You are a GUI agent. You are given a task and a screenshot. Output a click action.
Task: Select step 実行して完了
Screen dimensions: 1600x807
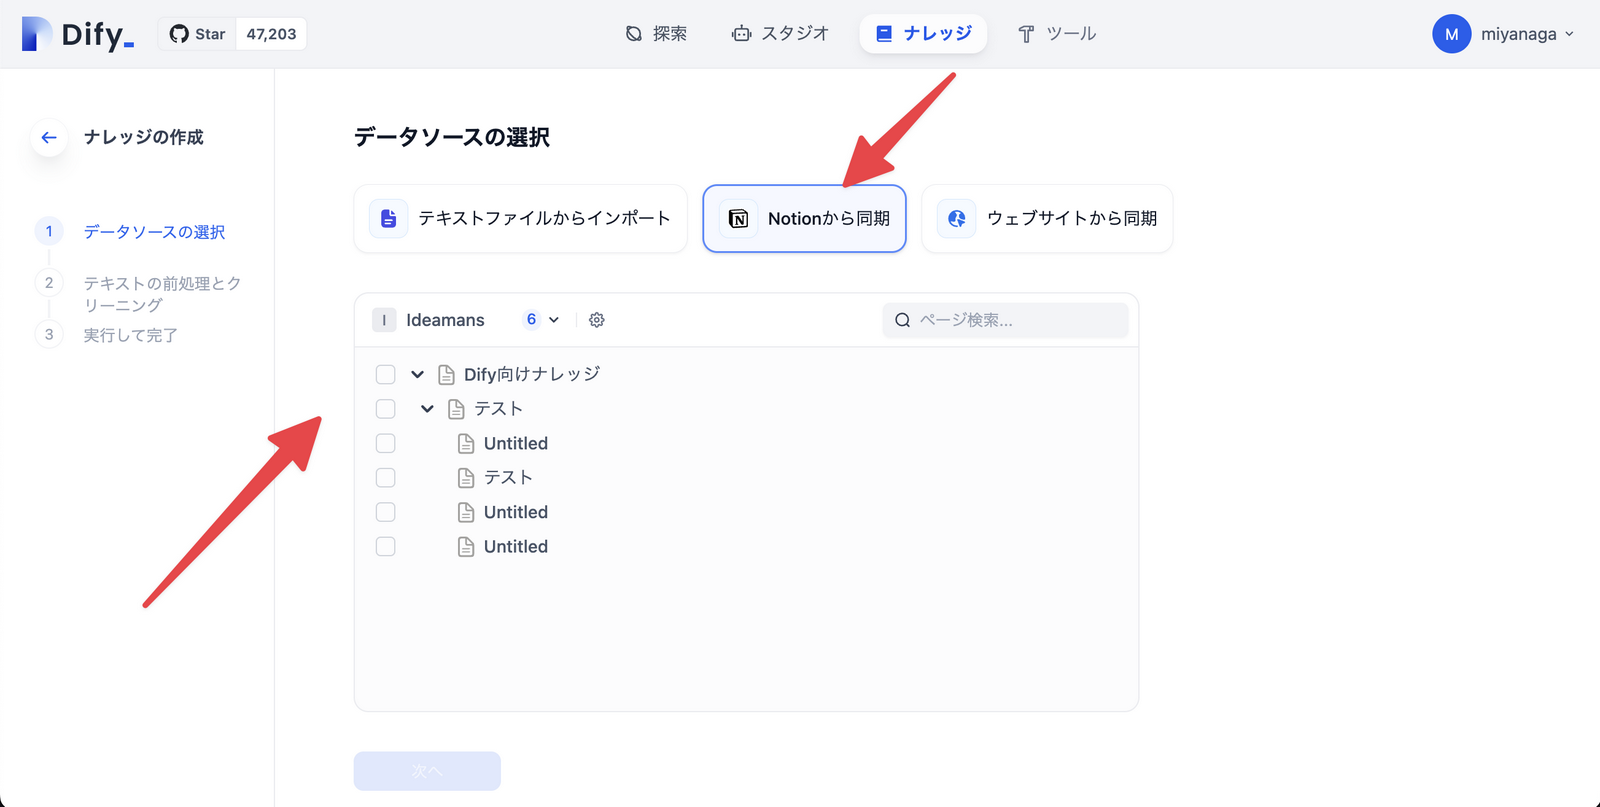coord(130,335)
